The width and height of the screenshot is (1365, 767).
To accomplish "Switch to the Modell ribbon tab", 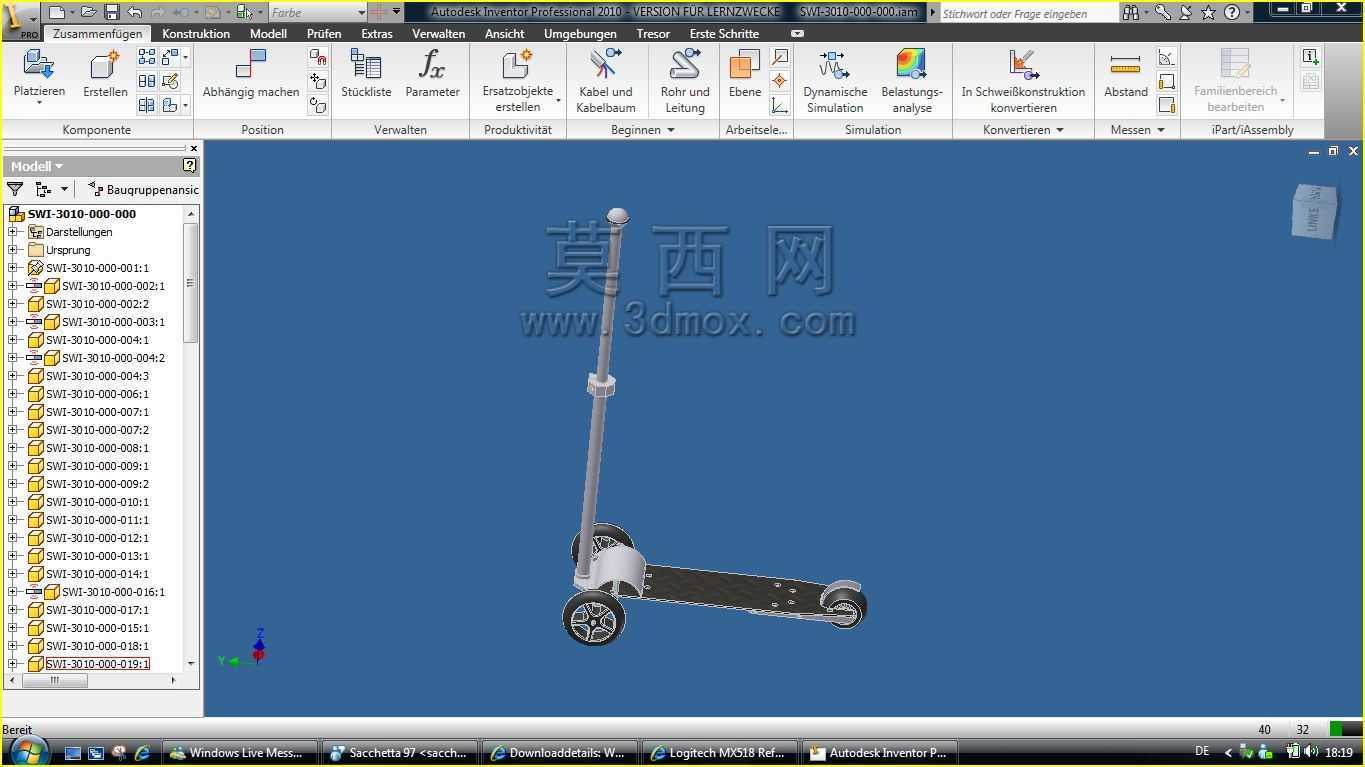I will pyautogui.click(x=268, y=33).
